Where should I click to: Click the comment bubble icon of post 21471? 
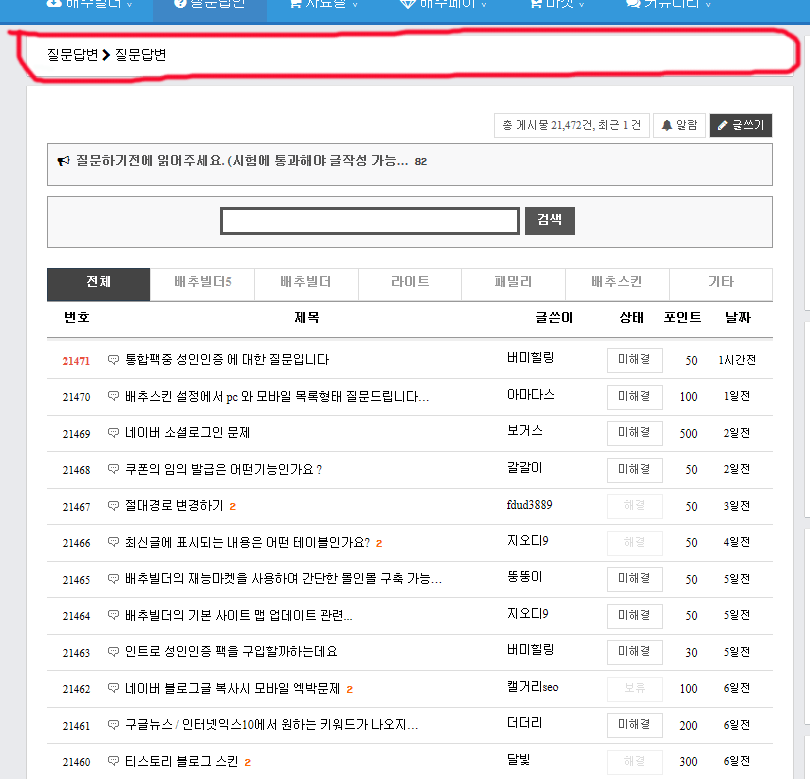(x=113, y=360)
